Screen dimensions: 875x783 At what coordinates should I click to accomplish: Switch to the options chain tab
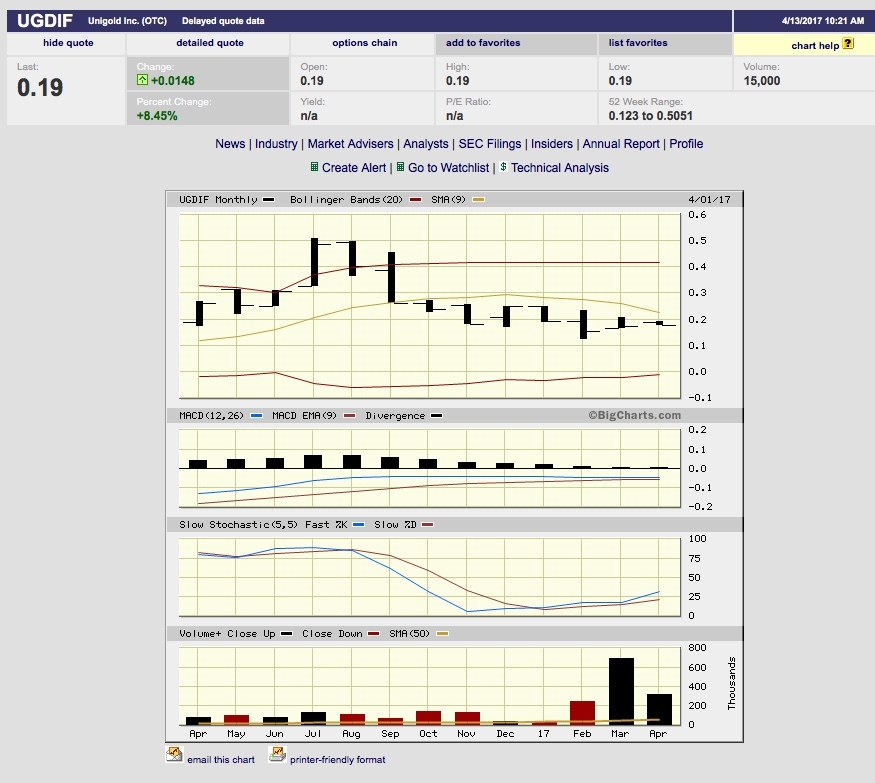[365, 43]
